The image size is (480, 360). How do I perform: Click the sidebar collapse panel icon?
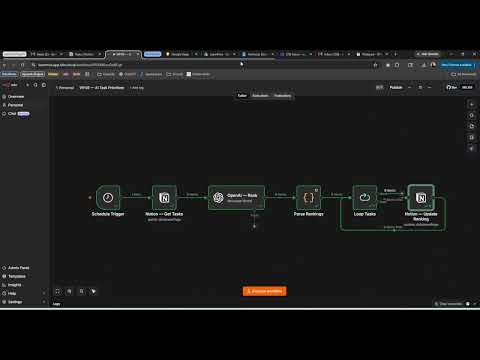[x=44, y=85]
